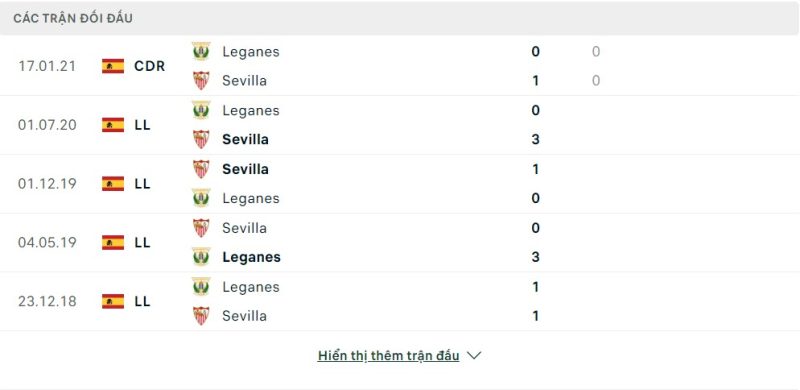Image resolution: width=800 pixels, height=390 pixels.
Task: Click Spain flag beside CDR
Action: pos(113,66)
